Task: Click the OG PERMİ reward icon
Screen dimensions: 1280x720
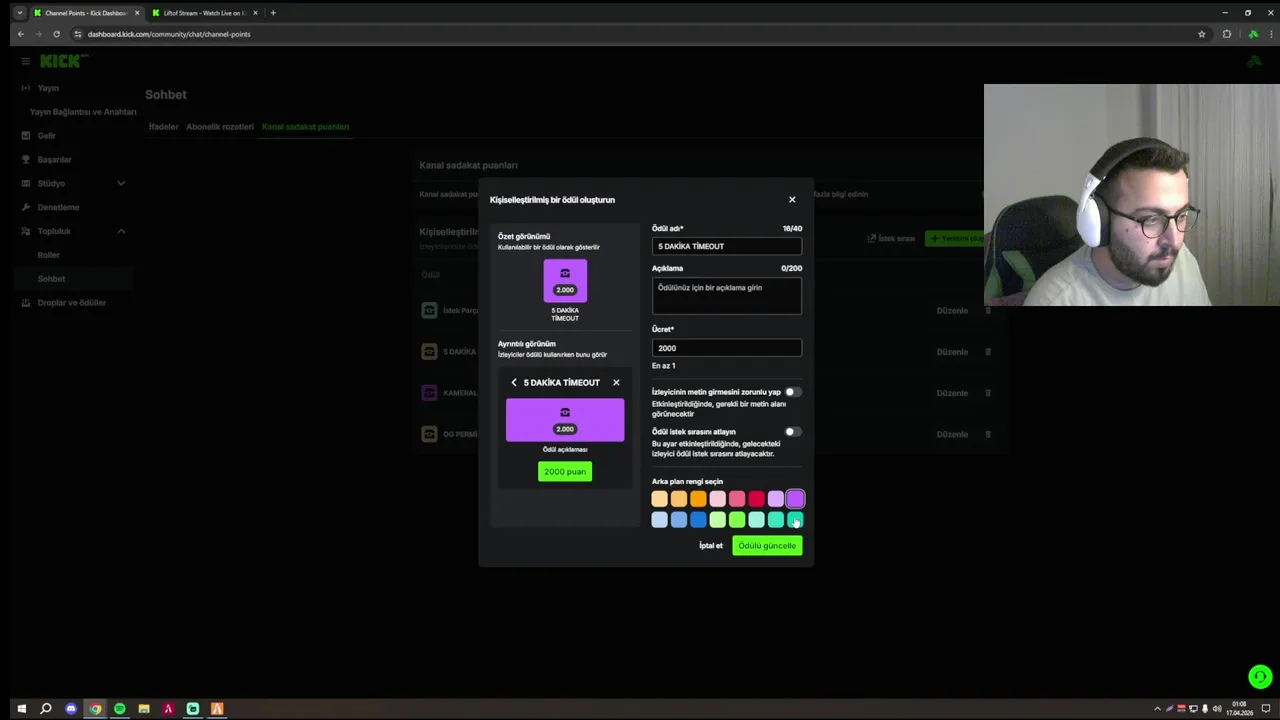Action: 429,434
